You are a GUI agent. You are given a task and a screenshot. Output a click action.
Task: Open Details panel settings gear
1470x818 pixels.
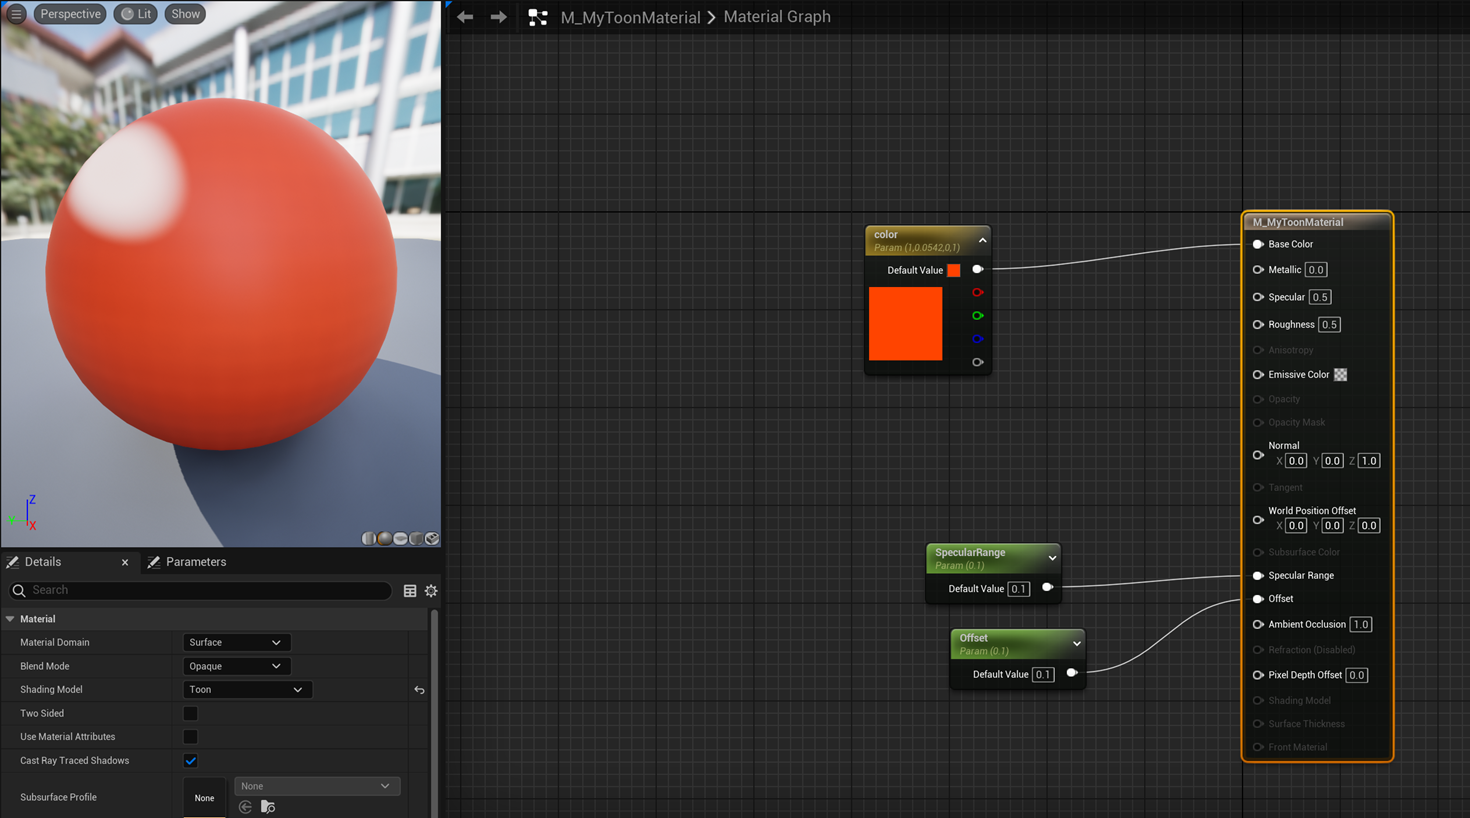431,591
